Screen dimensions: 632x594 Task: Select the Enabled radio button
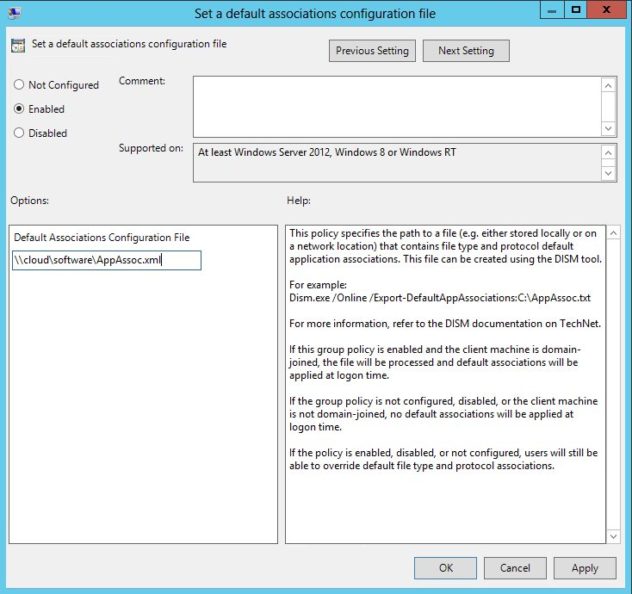pyautogui.click(x=19, y=109)
